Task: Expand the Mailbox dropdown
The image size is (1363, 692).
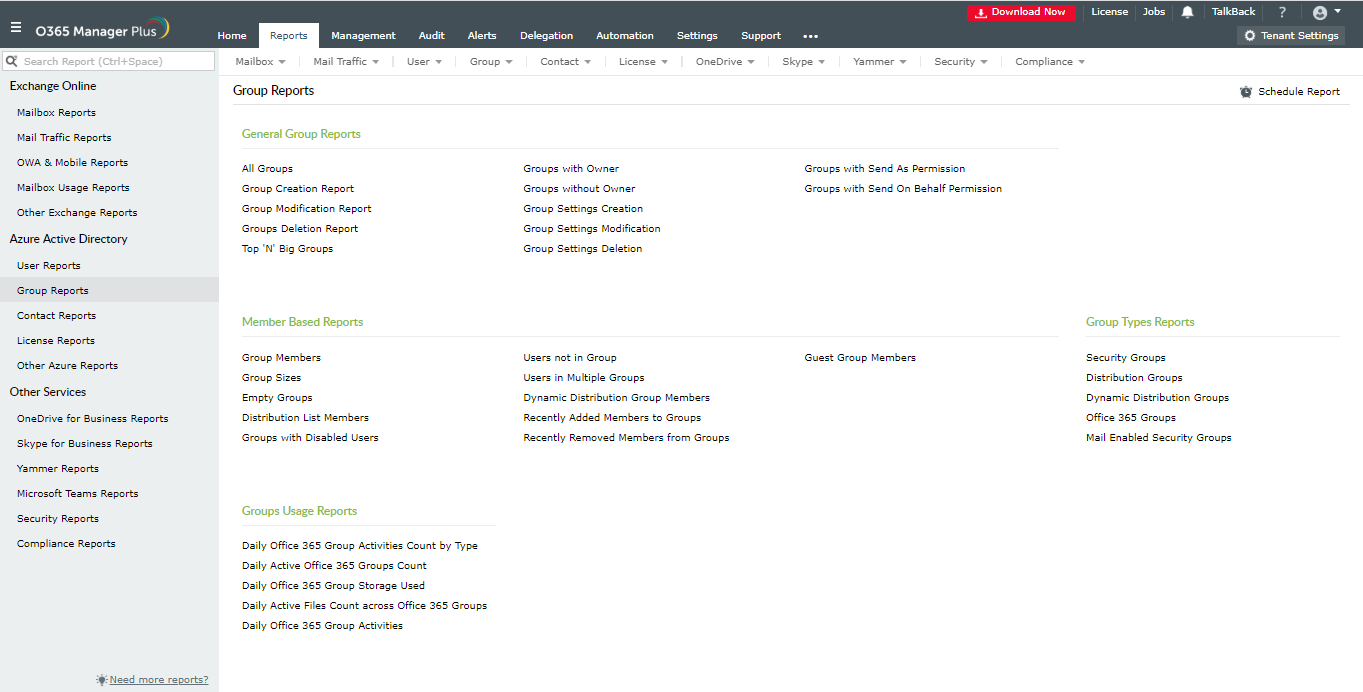Action: click(x=260, y=62)
